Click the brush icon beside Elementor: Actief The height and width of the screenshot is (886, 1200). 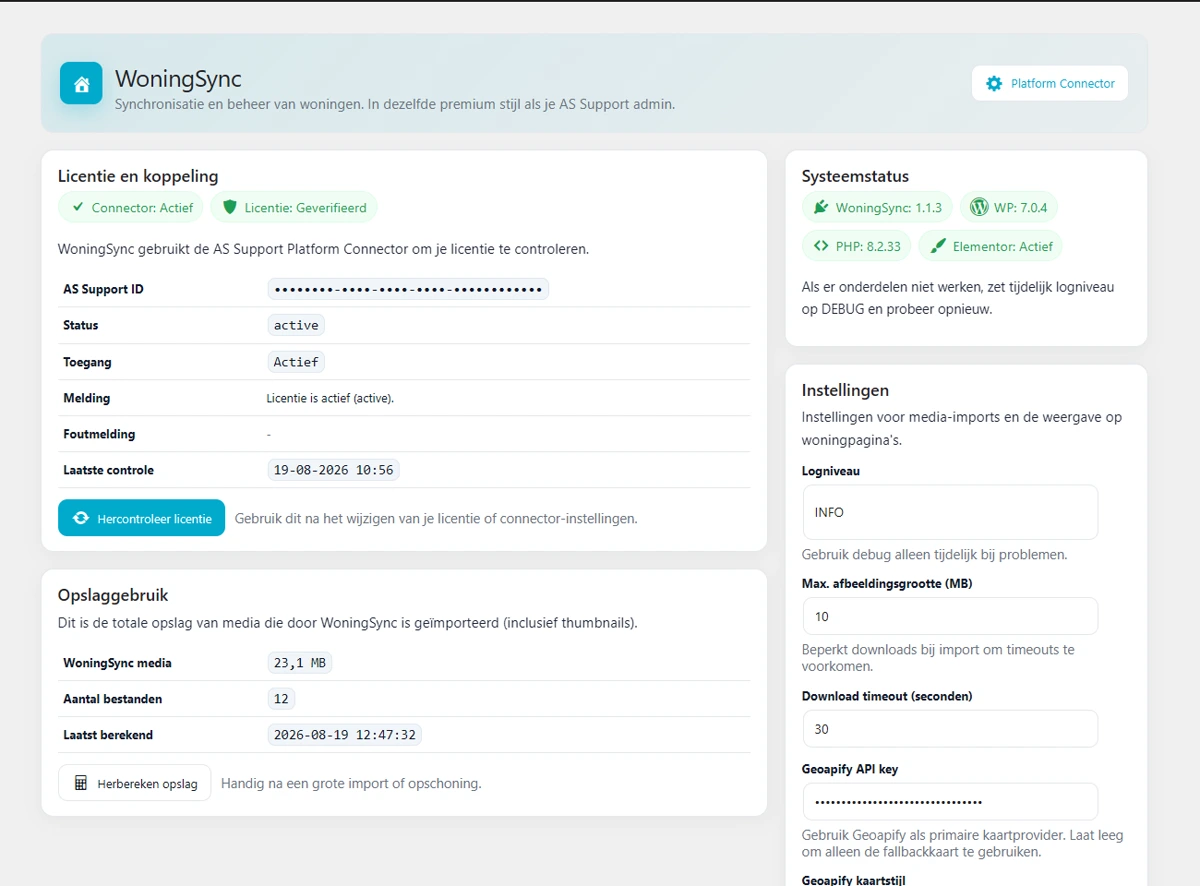pyautogui.click(x=938, y=246)
